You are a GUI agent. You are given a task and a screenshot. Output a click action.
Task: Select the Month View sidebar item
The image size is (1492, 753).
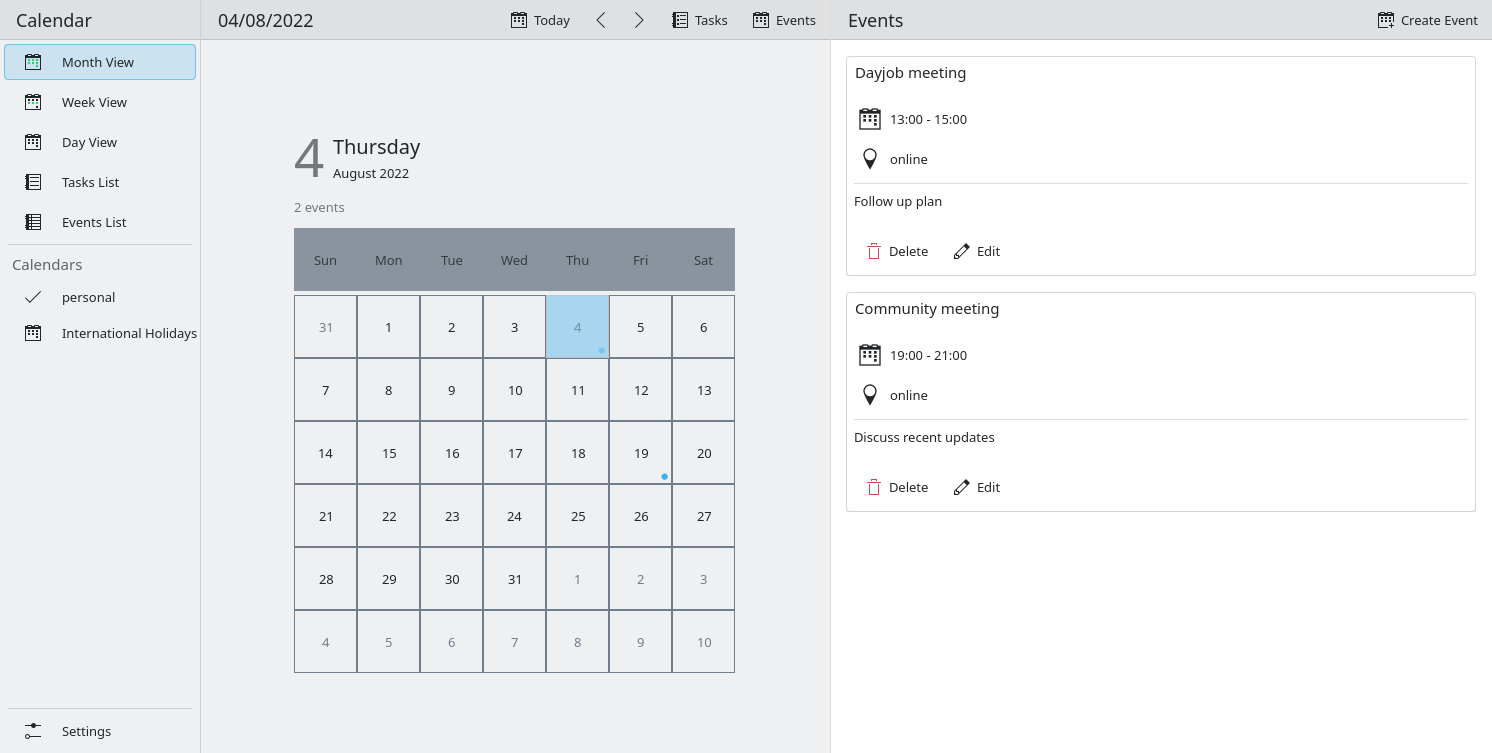click(98, 62)
